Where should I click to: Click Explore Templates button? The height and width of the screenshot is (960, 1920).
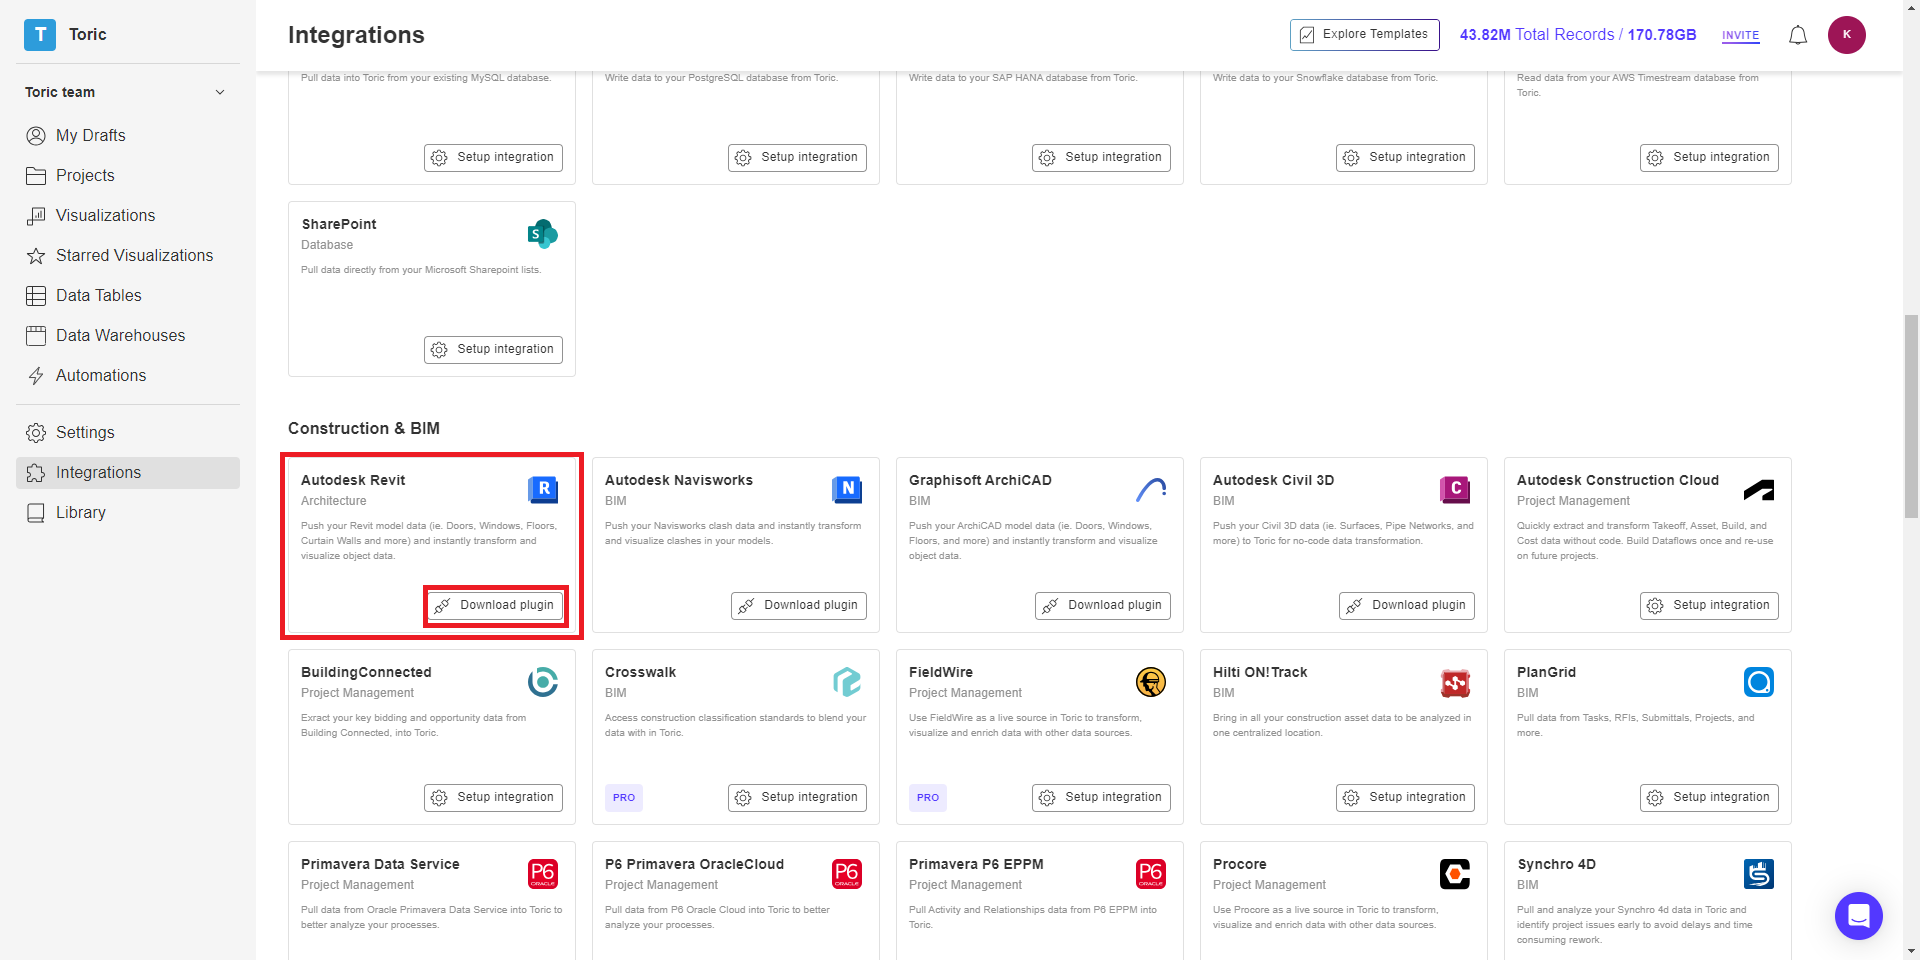[1364, 35]
